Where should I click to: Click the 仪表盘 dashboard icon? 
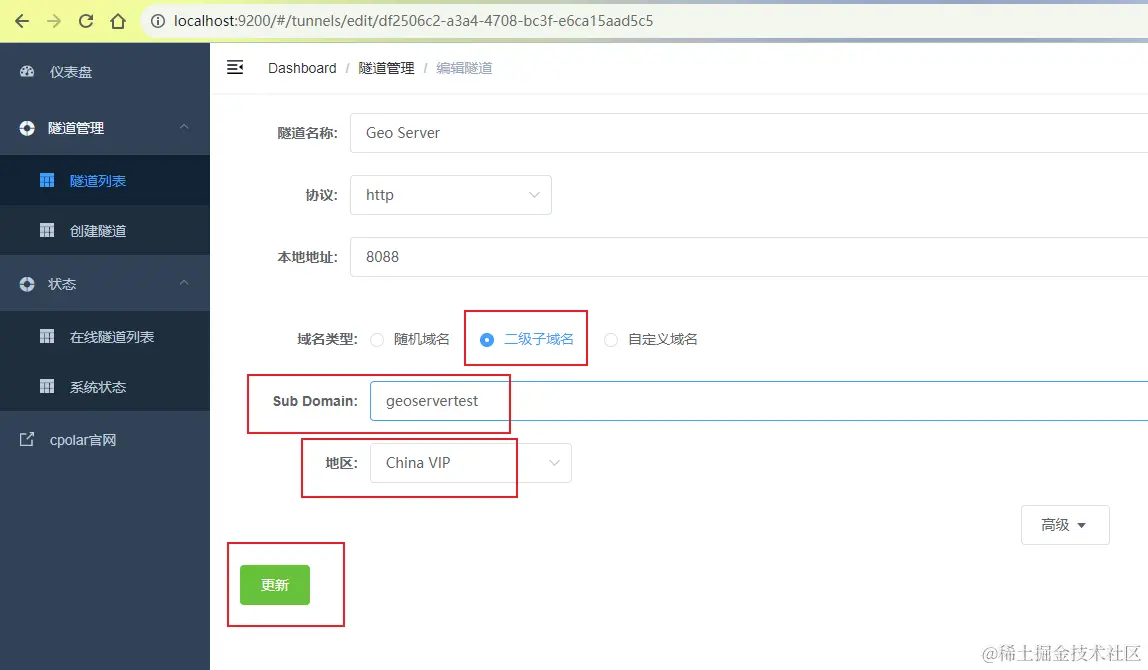tap(27, 72)
